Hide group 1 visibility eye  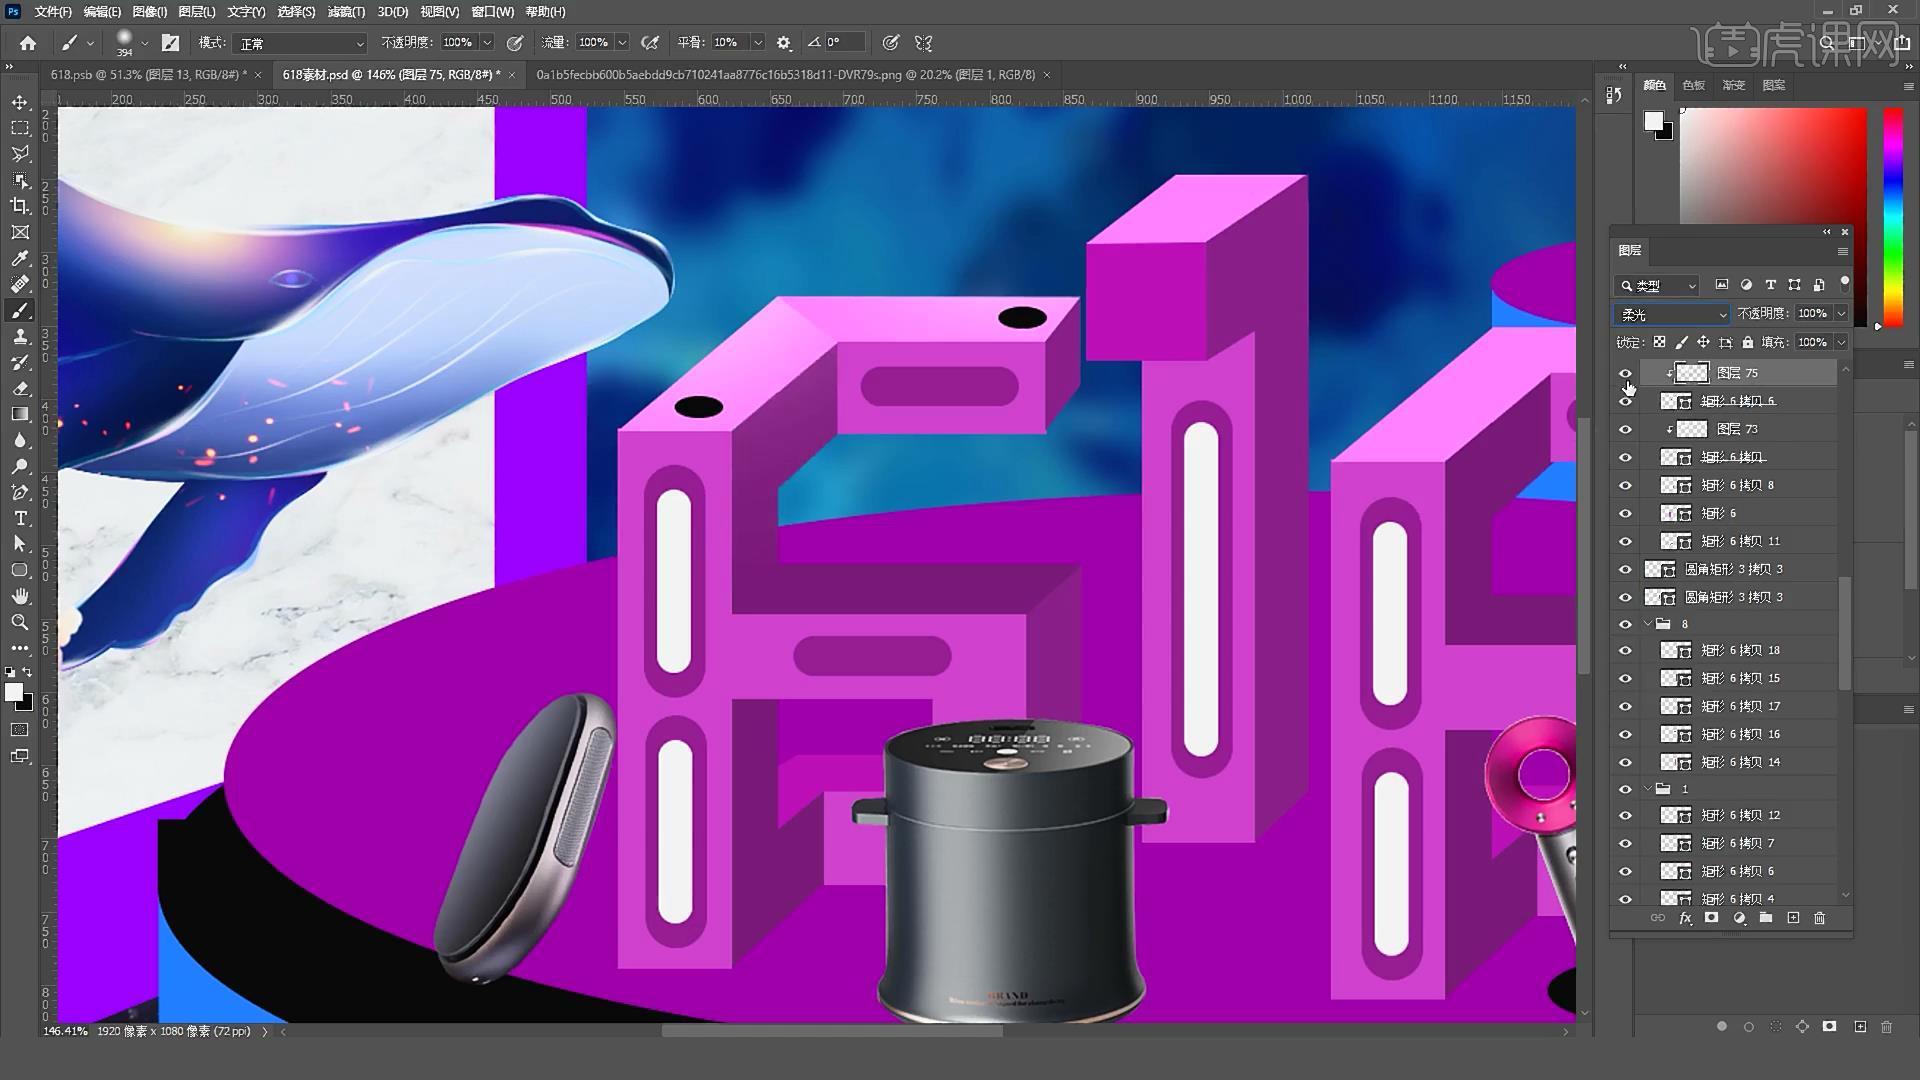click(x=1625, y=789)
